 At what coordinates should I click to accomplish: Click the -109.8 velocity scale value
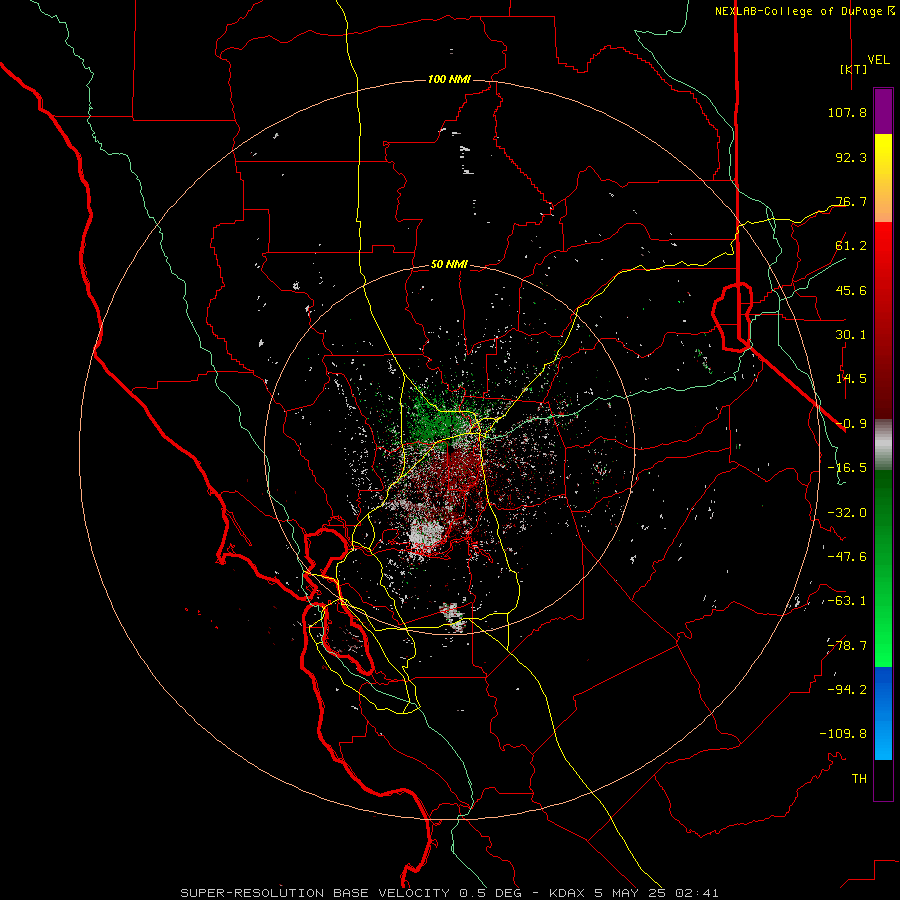pyautogui.click(x=843, y=734)
